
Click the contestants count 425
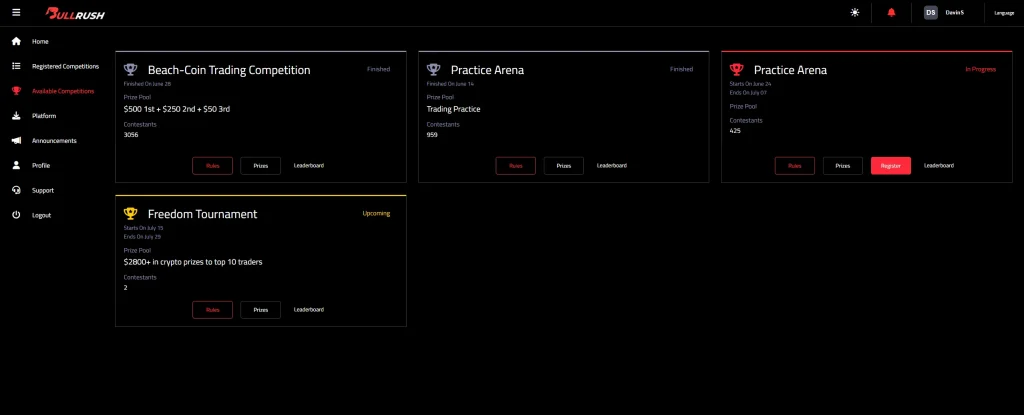(x=735, y=131)
